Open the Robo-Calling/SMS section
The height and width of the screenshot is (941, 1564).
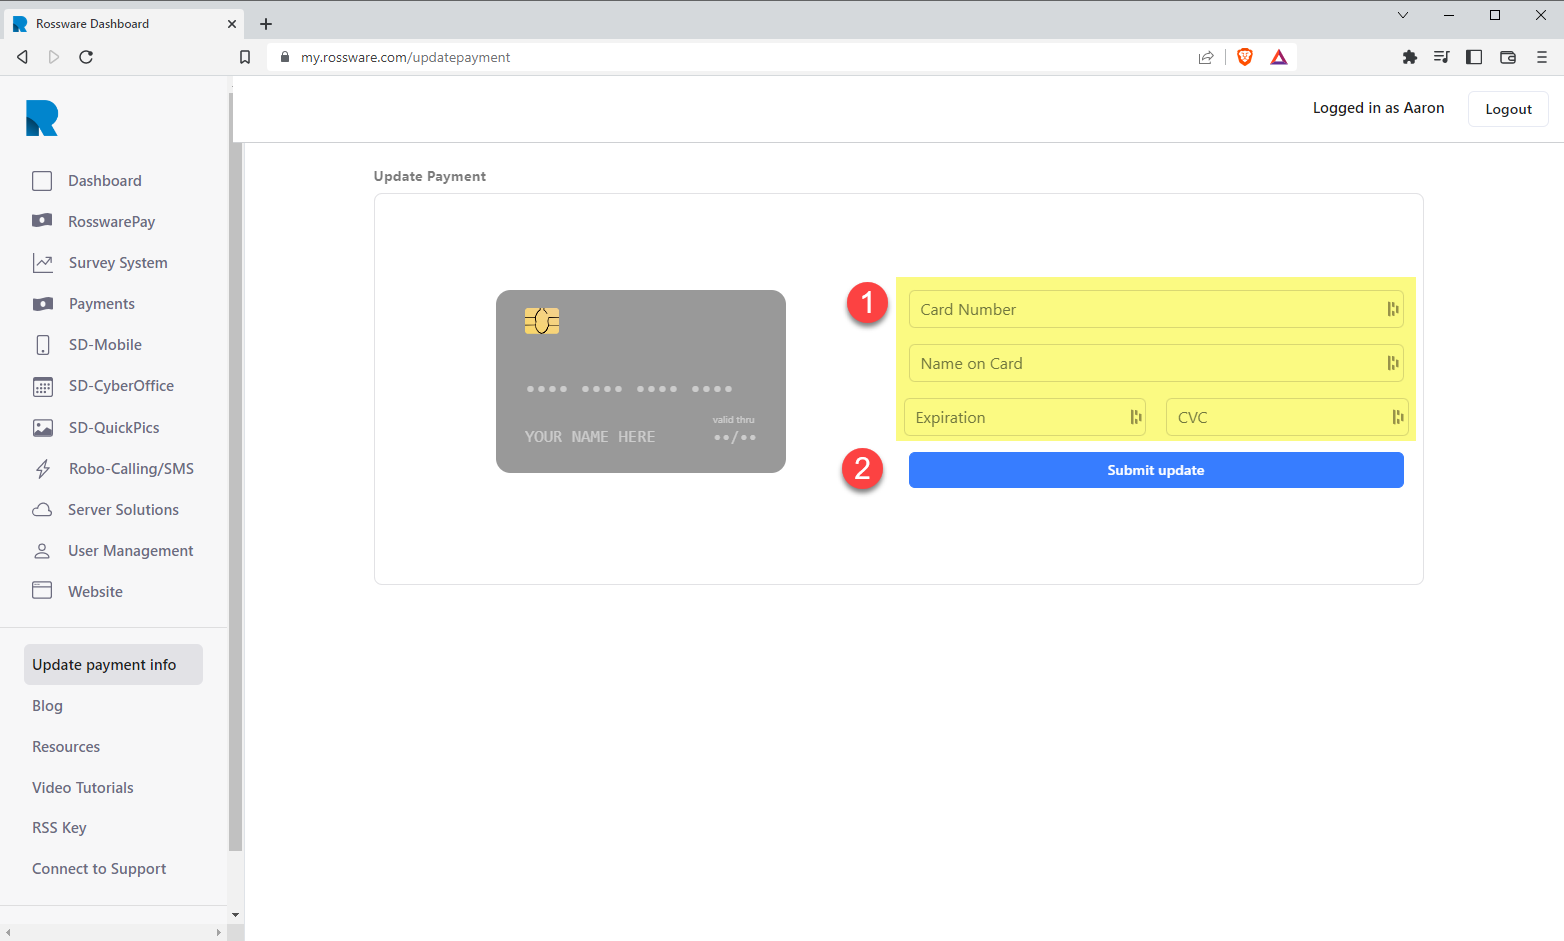pyautogui.click(x=130, y=468)
